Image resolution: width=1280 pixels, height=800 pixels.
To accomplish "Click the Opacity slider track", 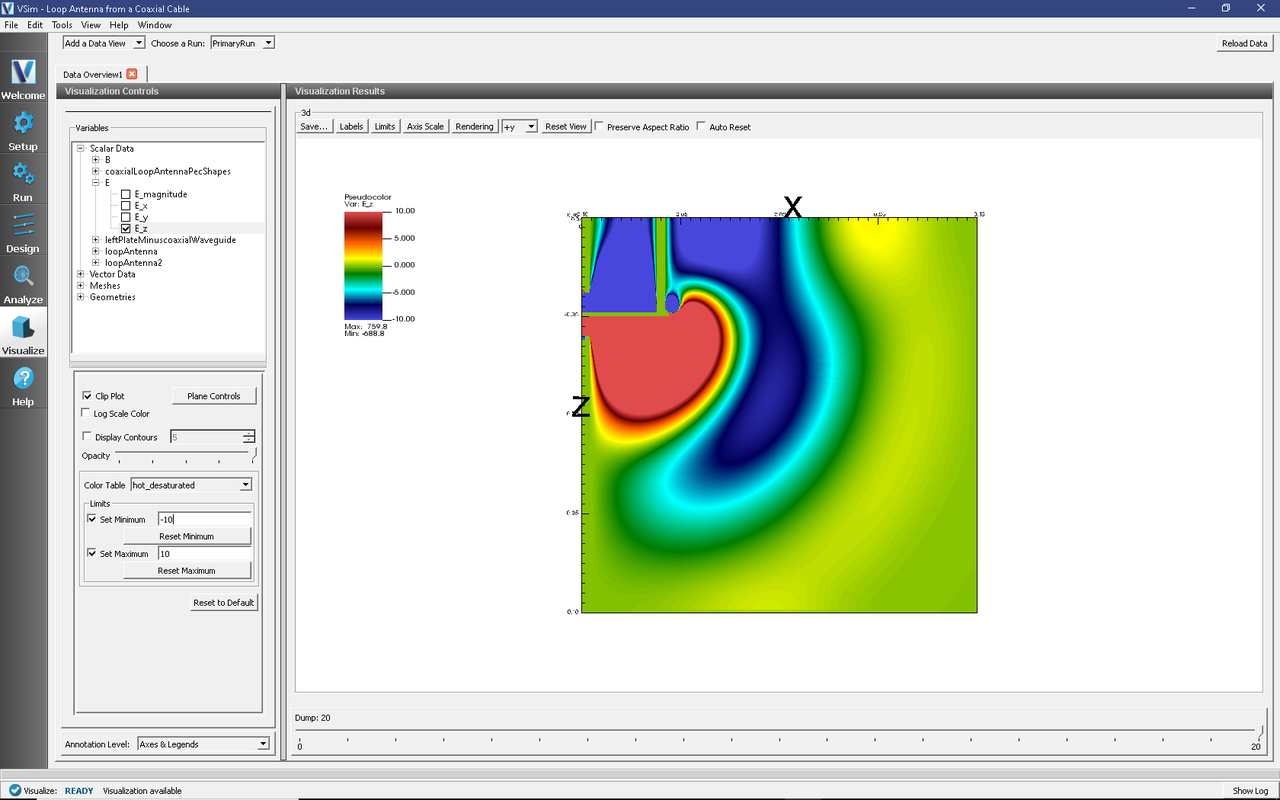I will (x=185, y=454).
